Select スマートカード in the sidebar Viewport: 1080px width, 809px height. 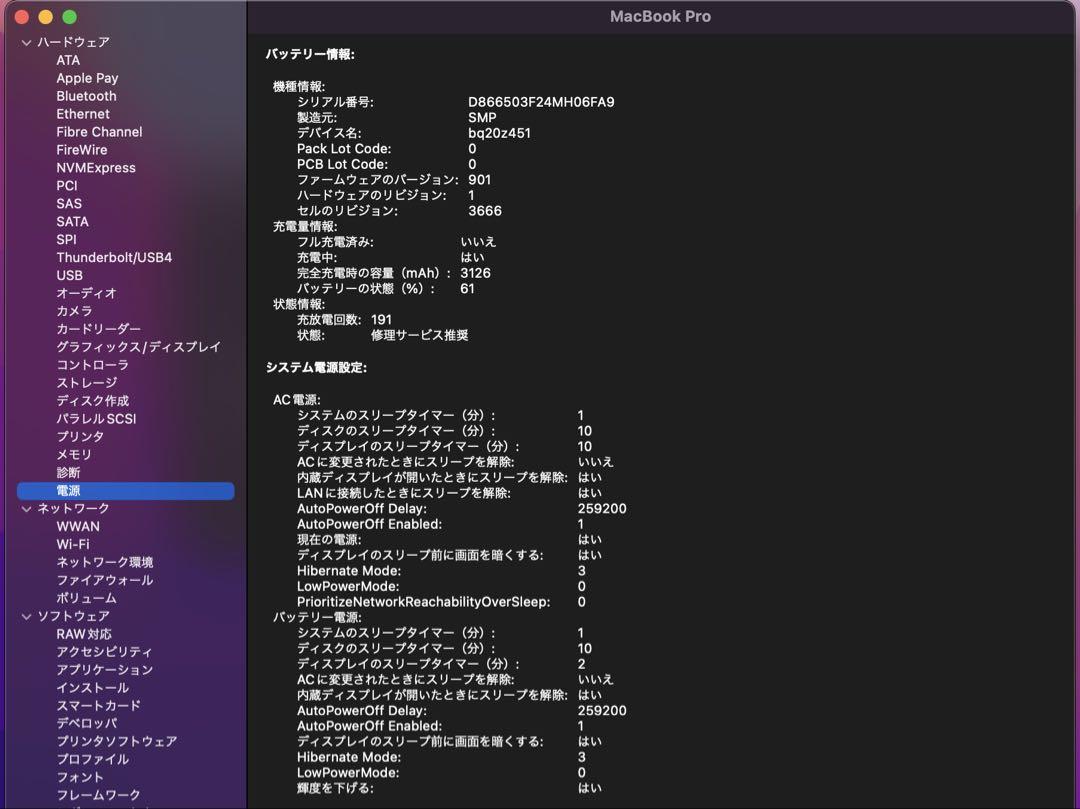point(98,706)
